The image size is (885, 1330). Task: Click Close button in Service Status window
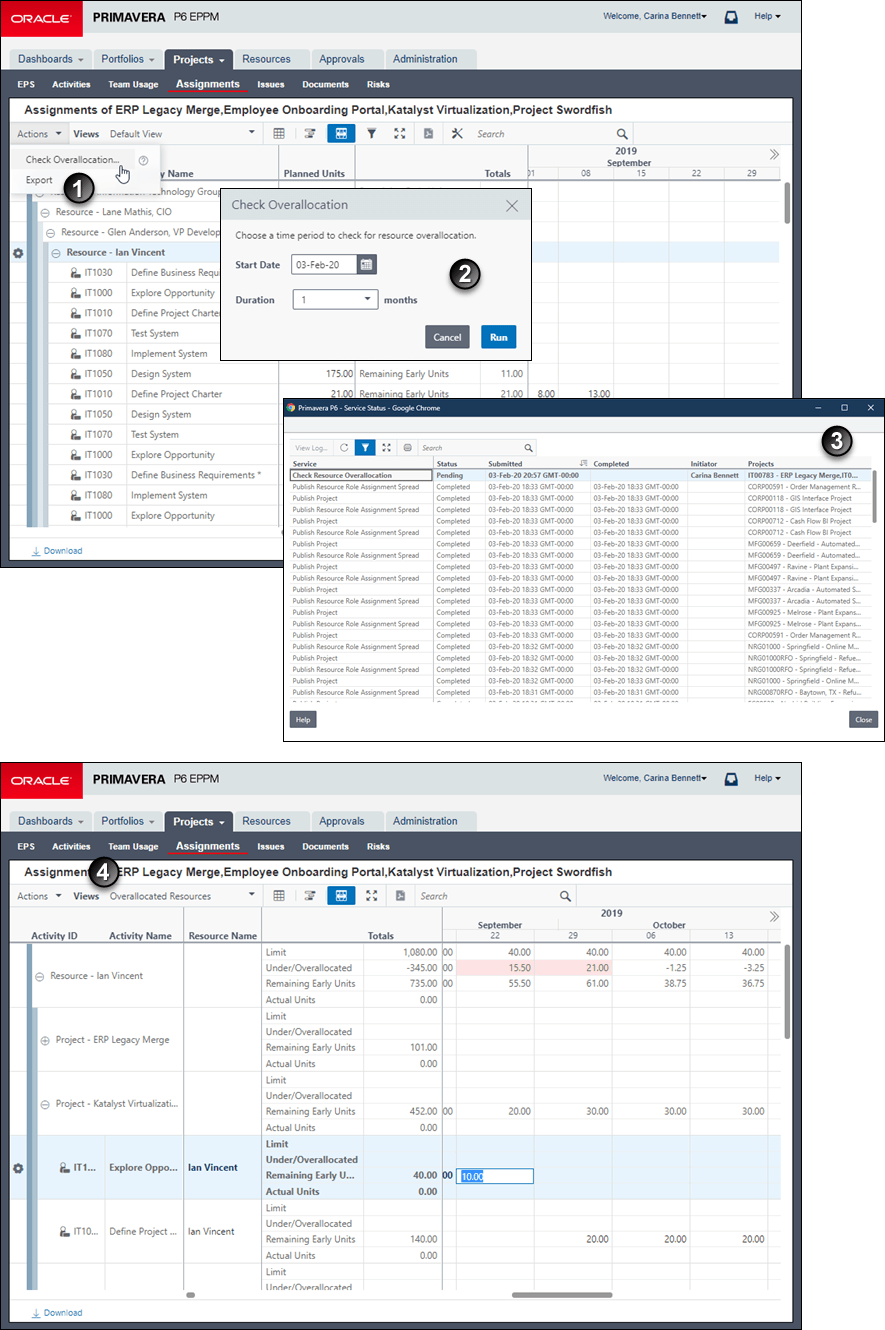tap(863, 719)
